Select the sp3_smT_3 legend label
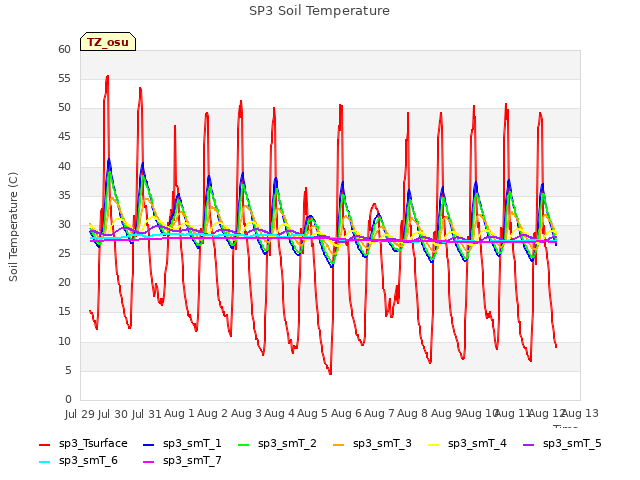This screenshot has width=640, height=480. 382,444
